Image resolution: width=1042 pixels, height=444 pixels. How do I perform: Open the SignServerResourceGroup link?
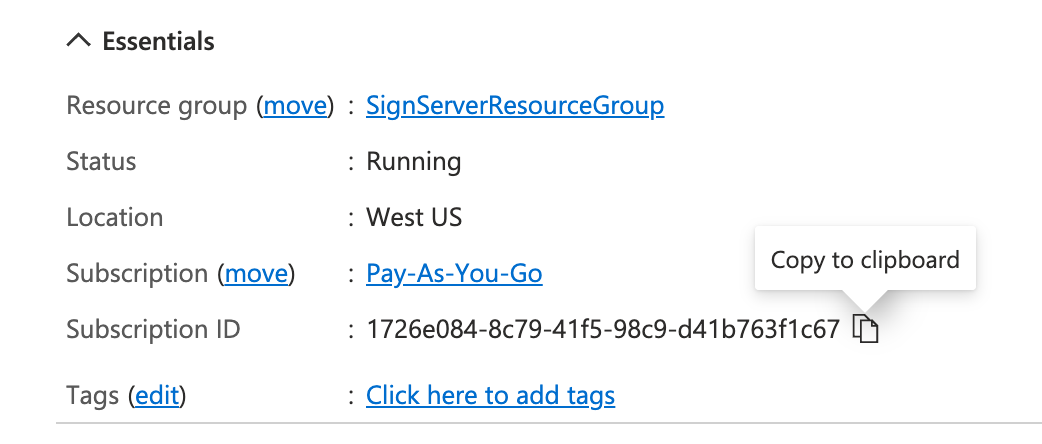(x=515, y=105)
